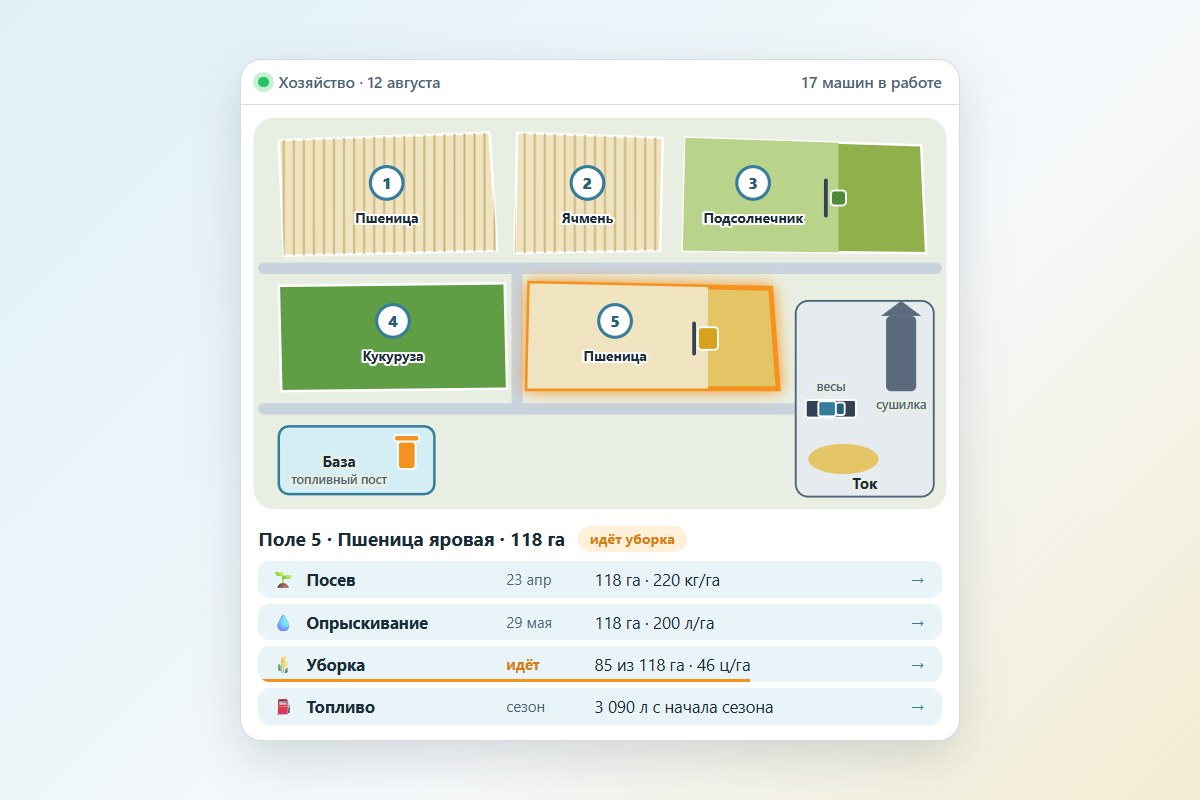
Task: Click the 29 мая spraying date
Action: tap(529, 623)
